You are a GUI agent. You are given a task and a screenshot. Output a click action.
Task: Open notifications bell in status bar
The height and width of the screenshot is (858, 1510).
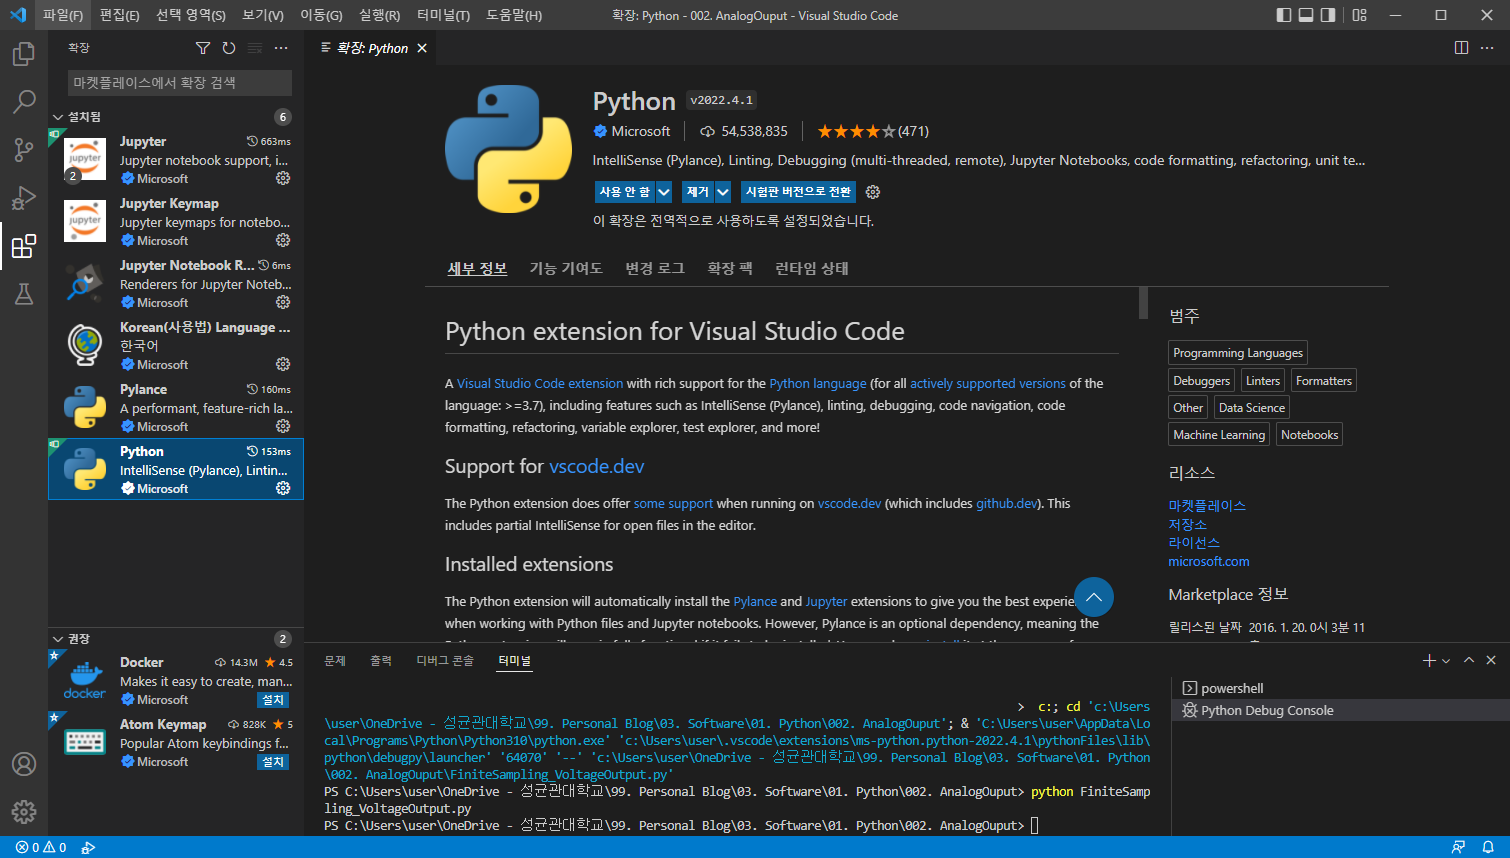click(x=1488, y=847)
